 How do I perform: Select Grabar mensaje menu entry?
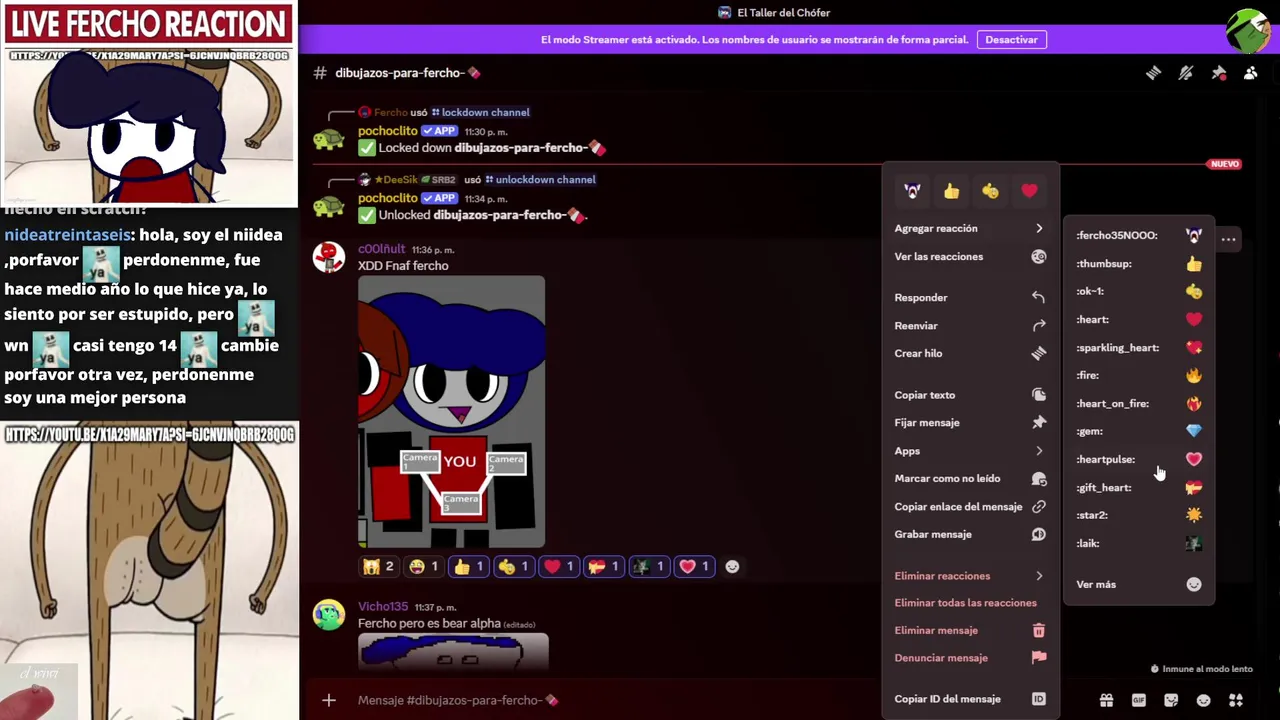969,534
